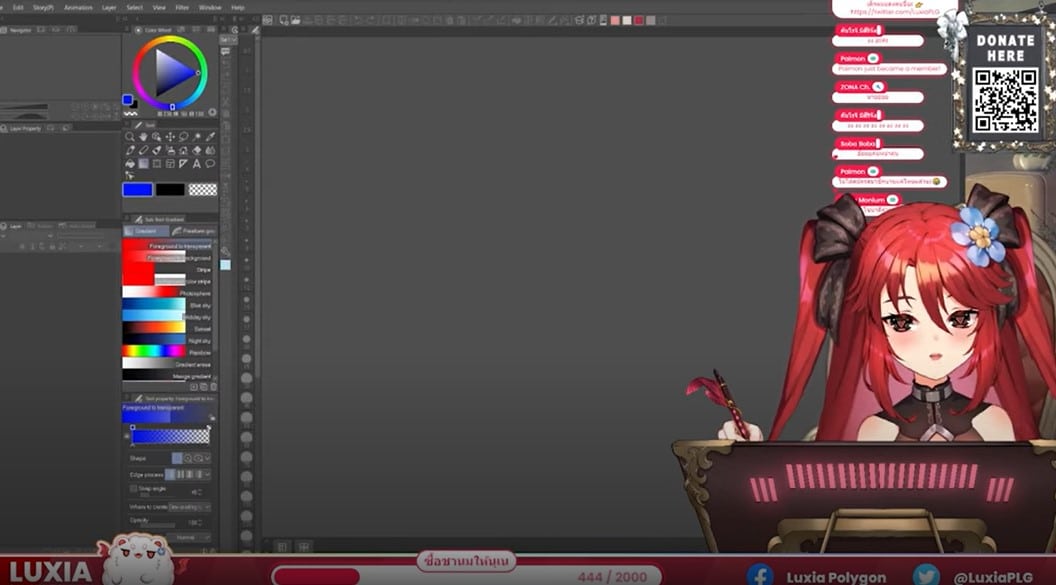The image size is (1056, 585).
Task: Select the Auto select magic wand tool
Action: (x=197, y=137)
